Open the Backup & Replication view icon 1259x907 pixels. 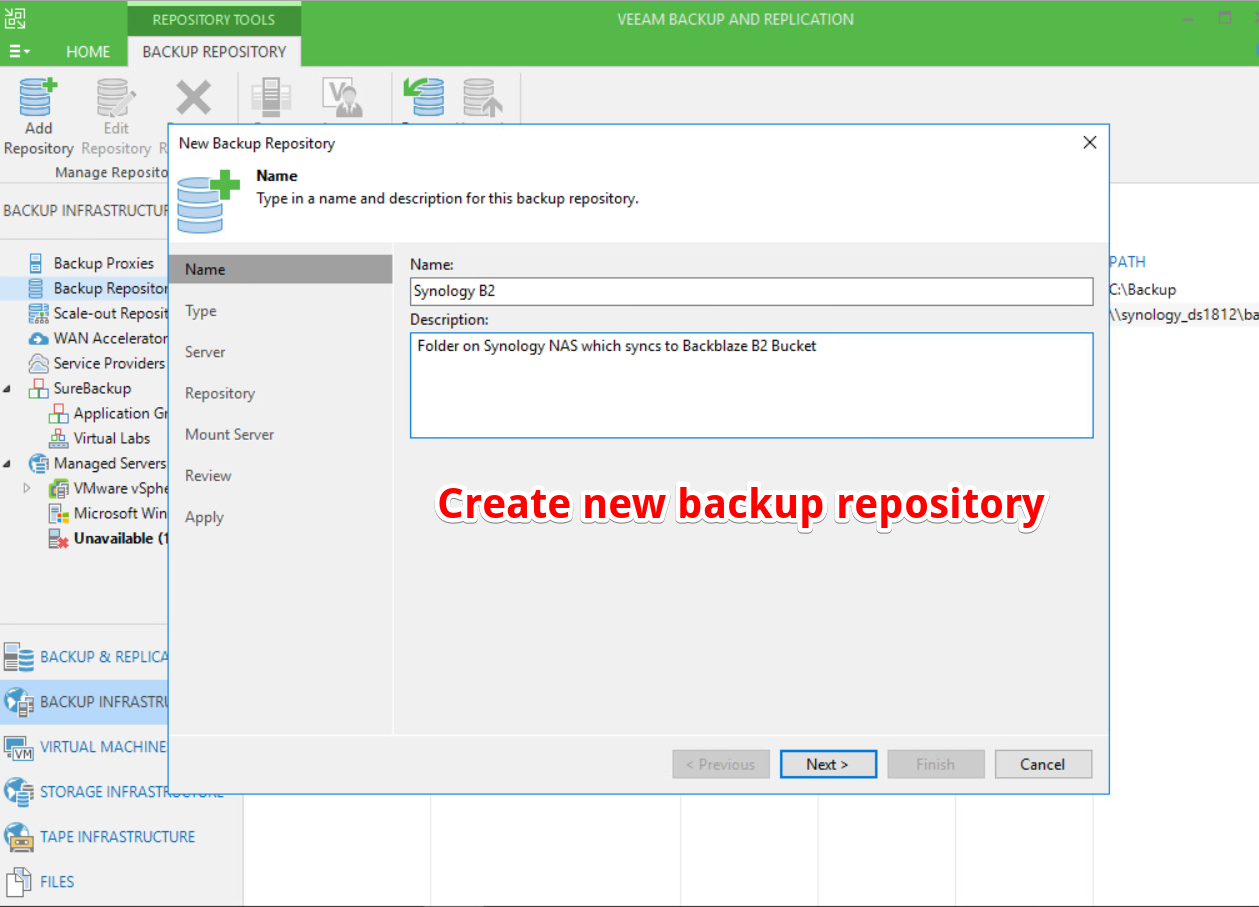(18, 657)
